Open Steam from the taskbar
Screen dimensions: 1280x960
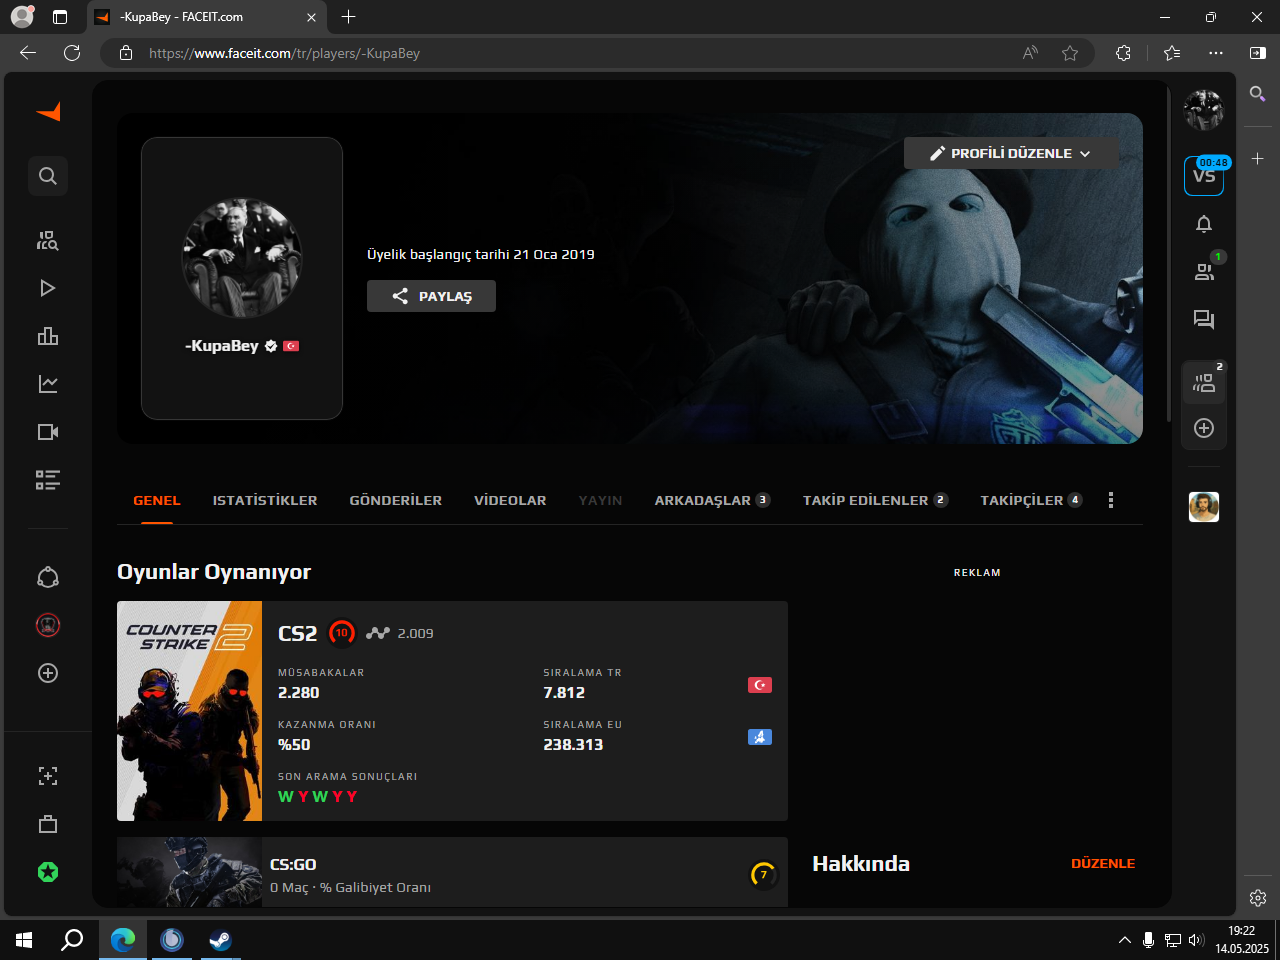(x=220, y=940)
